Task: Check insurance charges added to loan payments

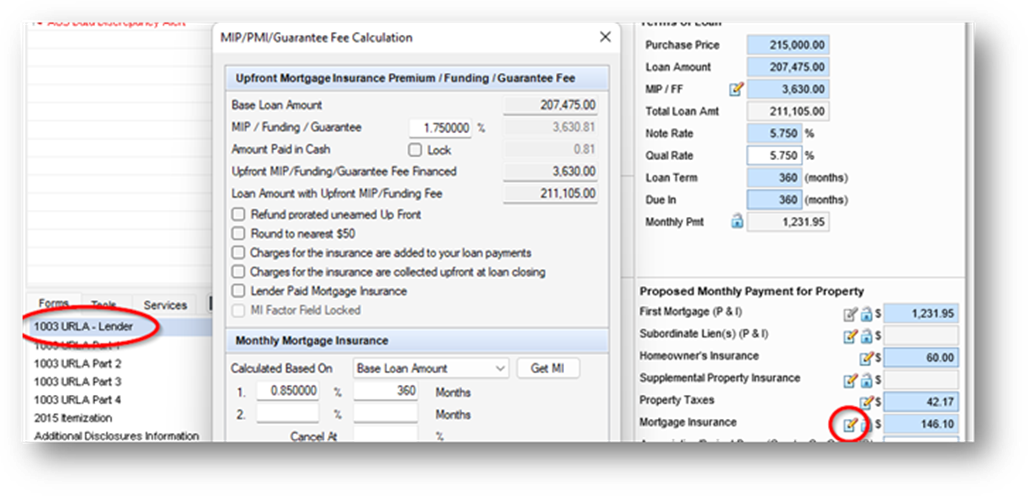Action: pos(238,252)
